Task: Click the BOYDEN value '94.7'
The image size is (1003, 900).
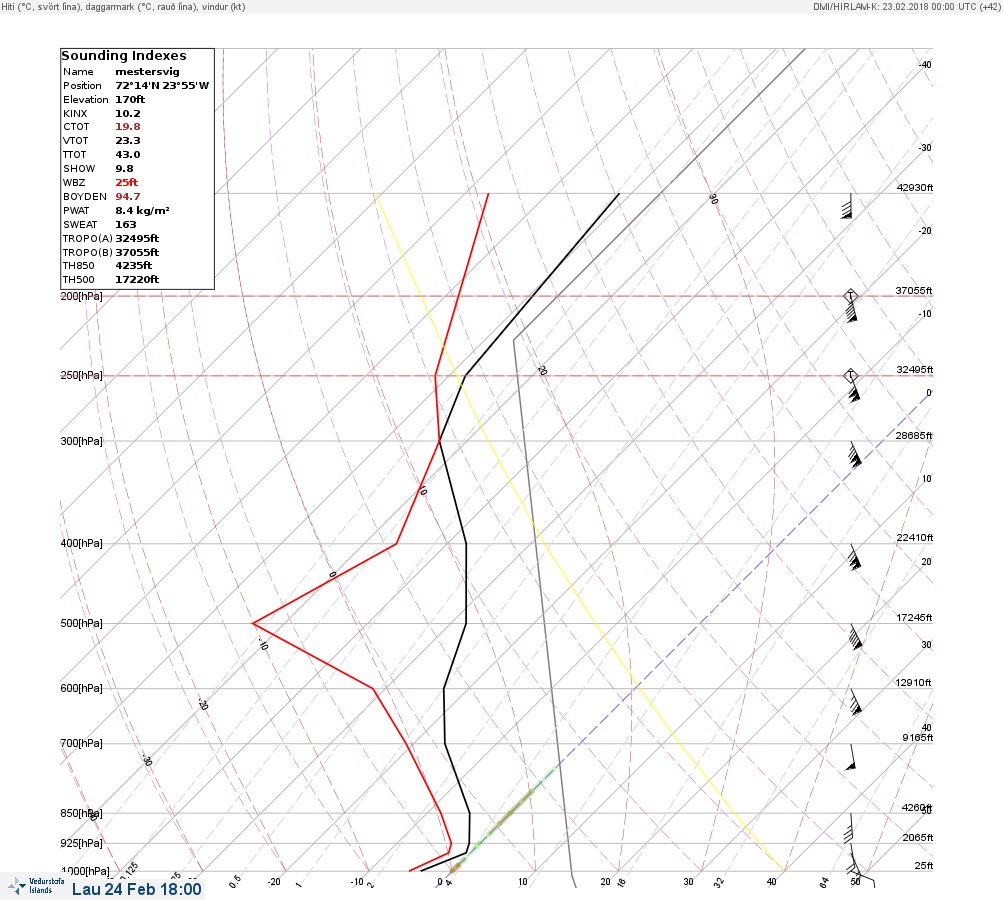Action: (128, 196)
